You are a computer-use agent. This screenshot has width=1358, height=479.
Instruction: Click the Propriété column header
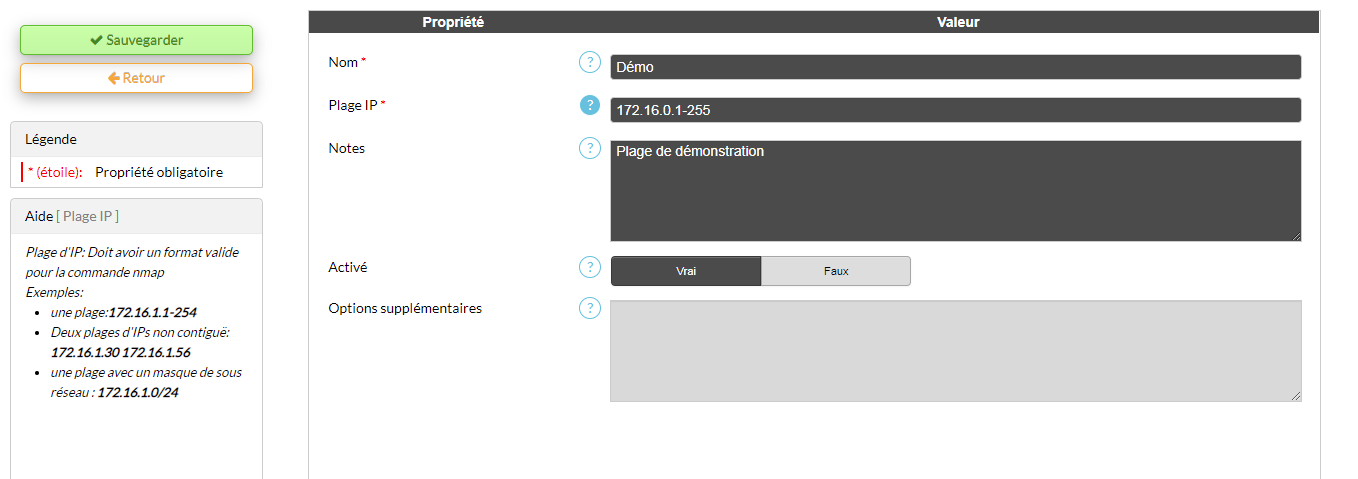[453, 22]
